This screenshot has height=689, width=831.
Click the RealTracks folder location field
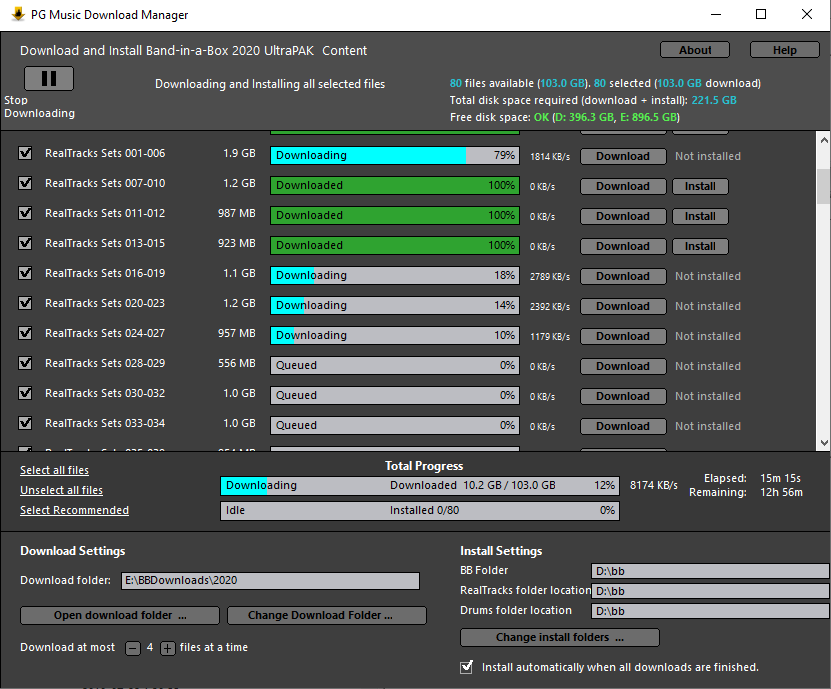pyautogui.click(x=710, y=591)
